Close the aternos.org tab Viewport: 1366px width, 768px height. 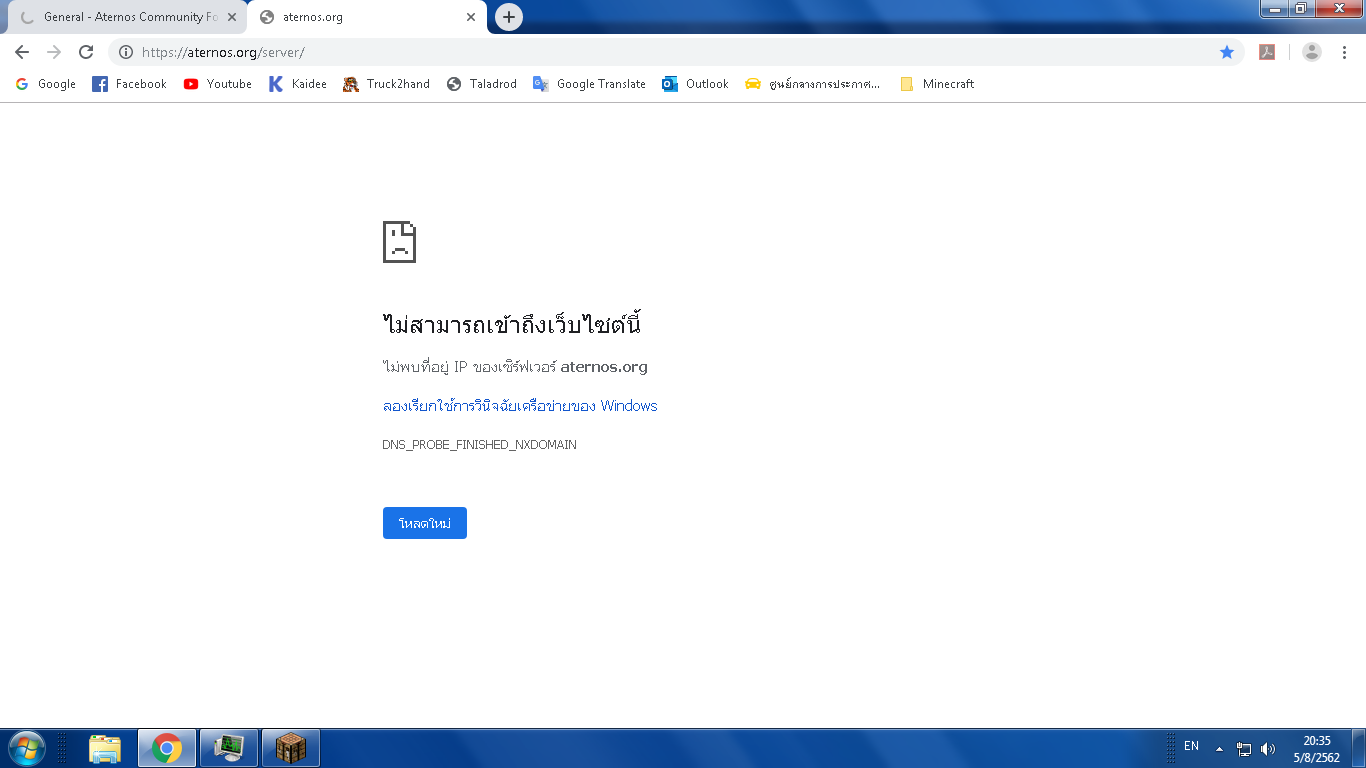pos(471,17)
